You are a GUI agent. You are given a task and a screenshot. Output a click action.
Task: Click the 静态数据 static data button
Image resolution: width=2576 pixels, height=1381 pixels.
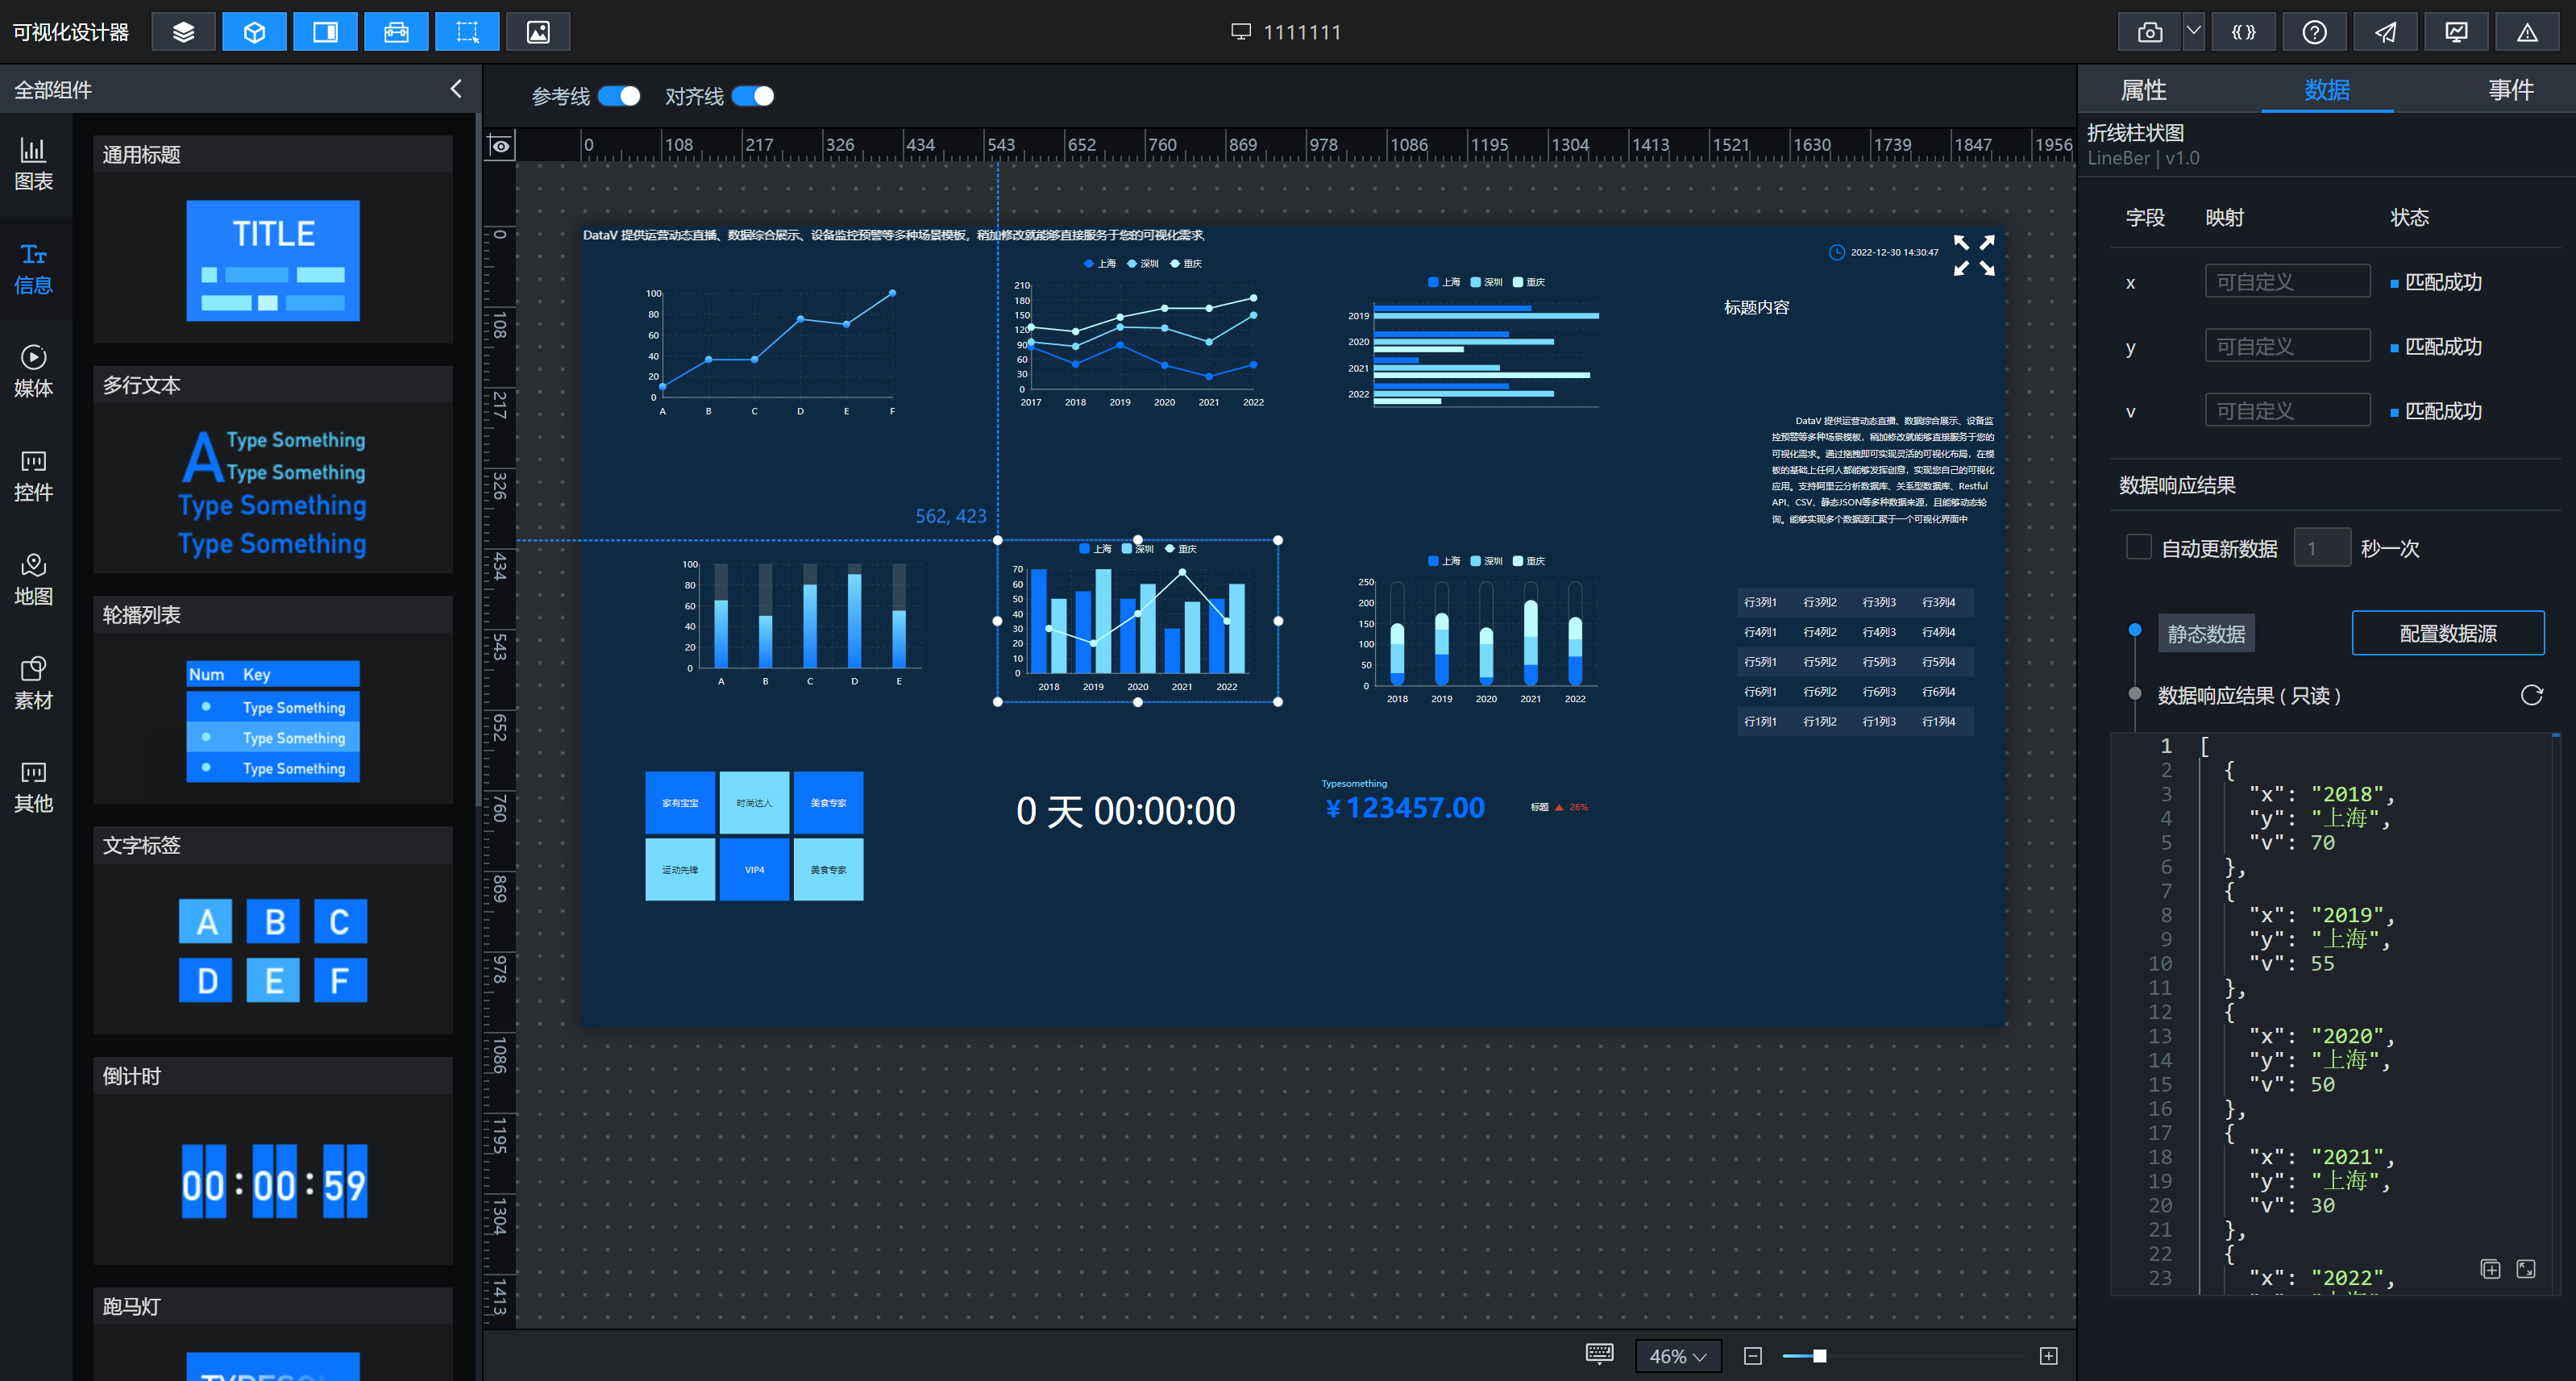coord(2206,633)
